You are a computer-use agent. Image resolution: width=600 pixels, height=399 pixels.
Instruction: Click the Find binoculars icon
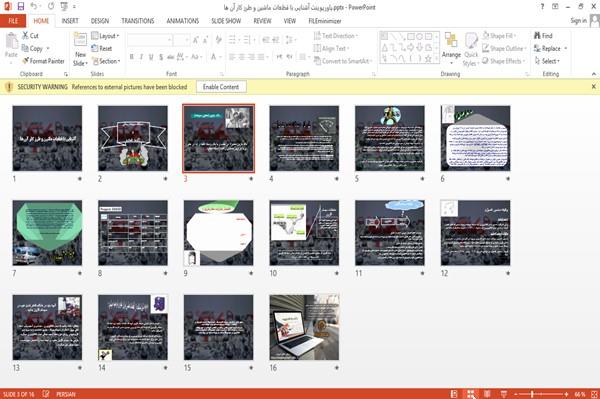pos(537,36)
